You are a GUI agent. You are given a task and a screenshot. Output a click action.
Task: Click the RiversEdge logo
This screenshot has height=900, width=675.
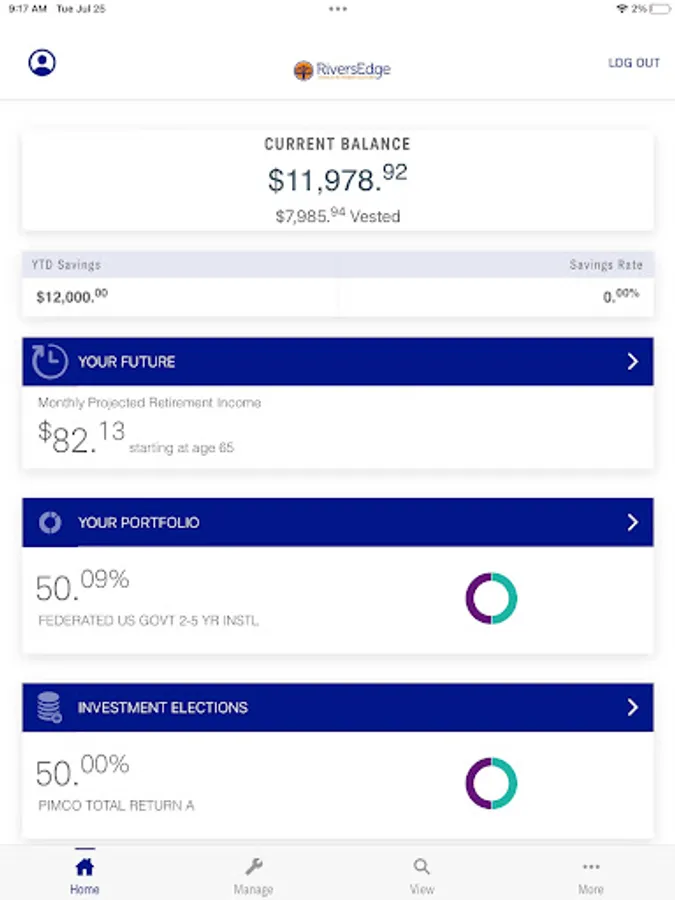341,70
